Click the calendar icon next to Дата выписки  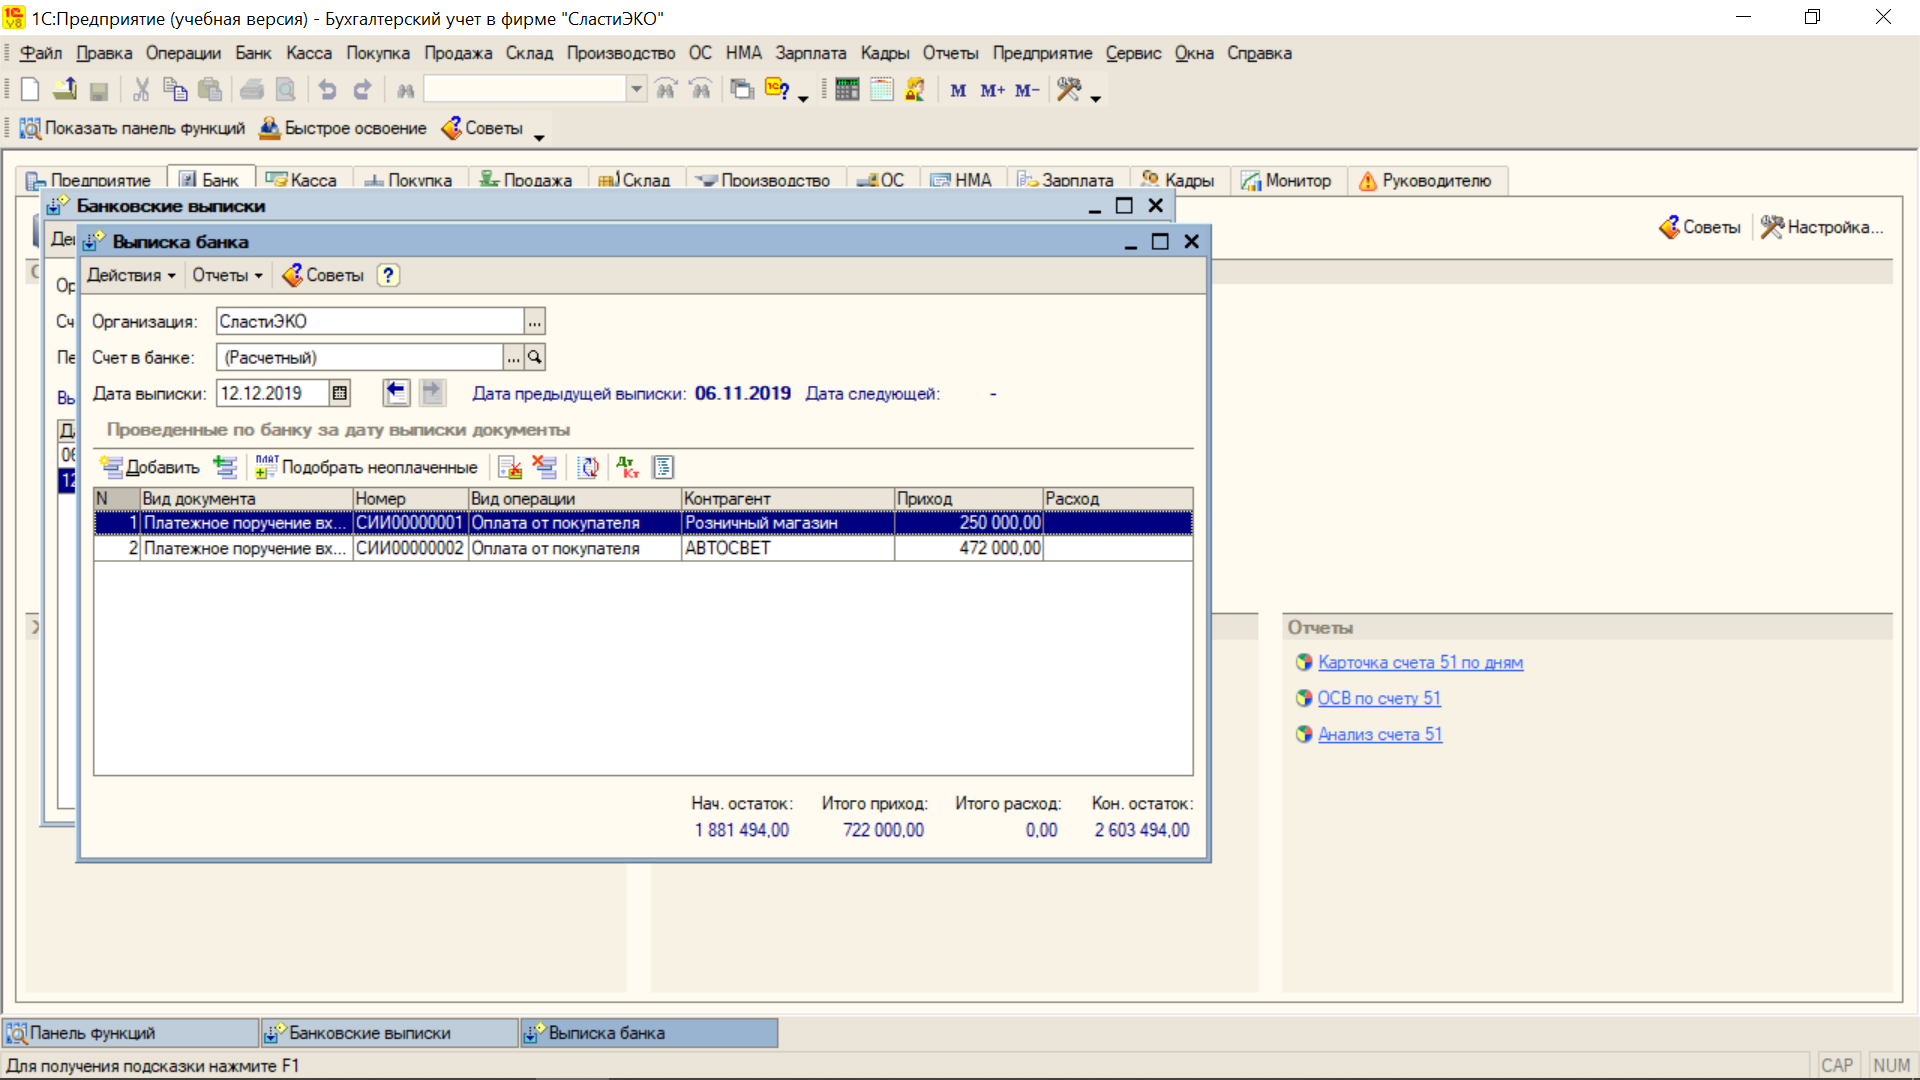pyautogui.click(x=340, y=393)
